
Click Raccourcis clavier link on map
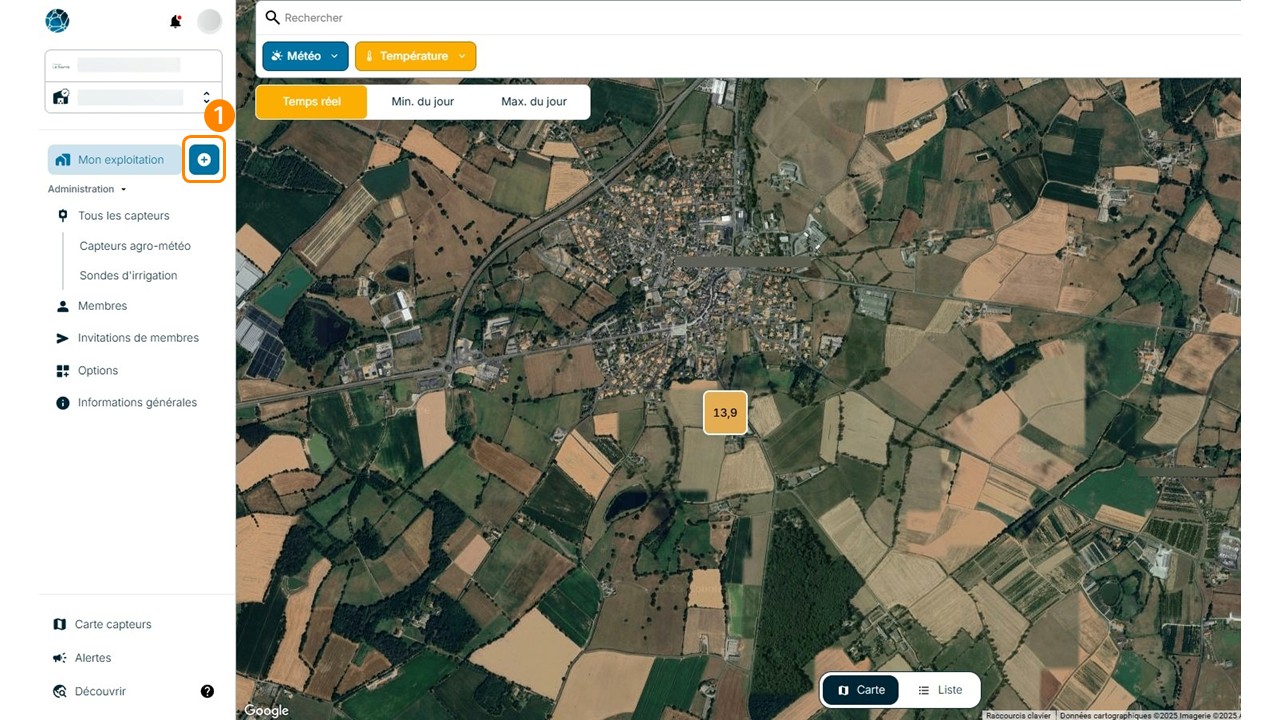point(1018,715)
